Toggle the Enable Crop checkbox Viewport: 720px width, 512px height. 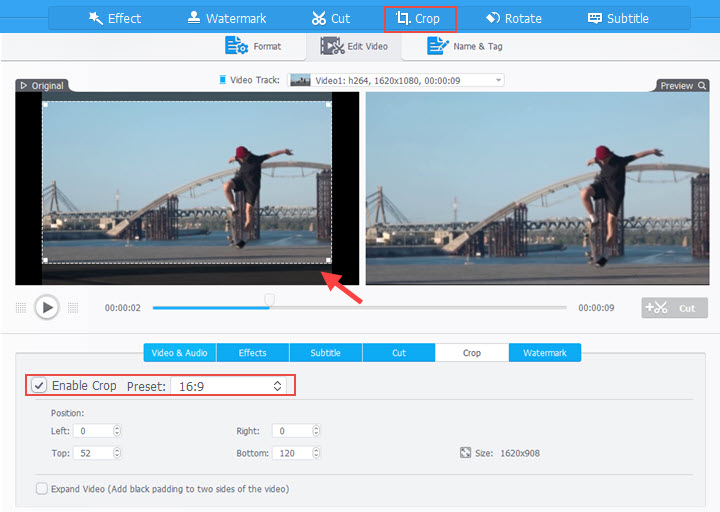coord(39,385)
